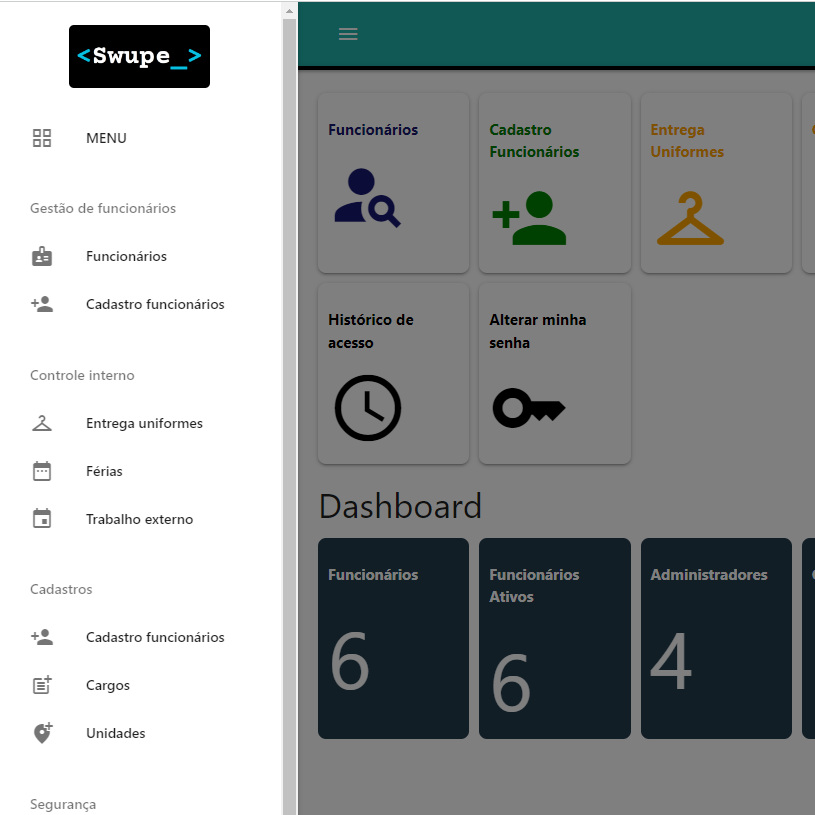Toggle the hamburger menu in top bar
The image size is (815, 815).
(x=348, y=34)
